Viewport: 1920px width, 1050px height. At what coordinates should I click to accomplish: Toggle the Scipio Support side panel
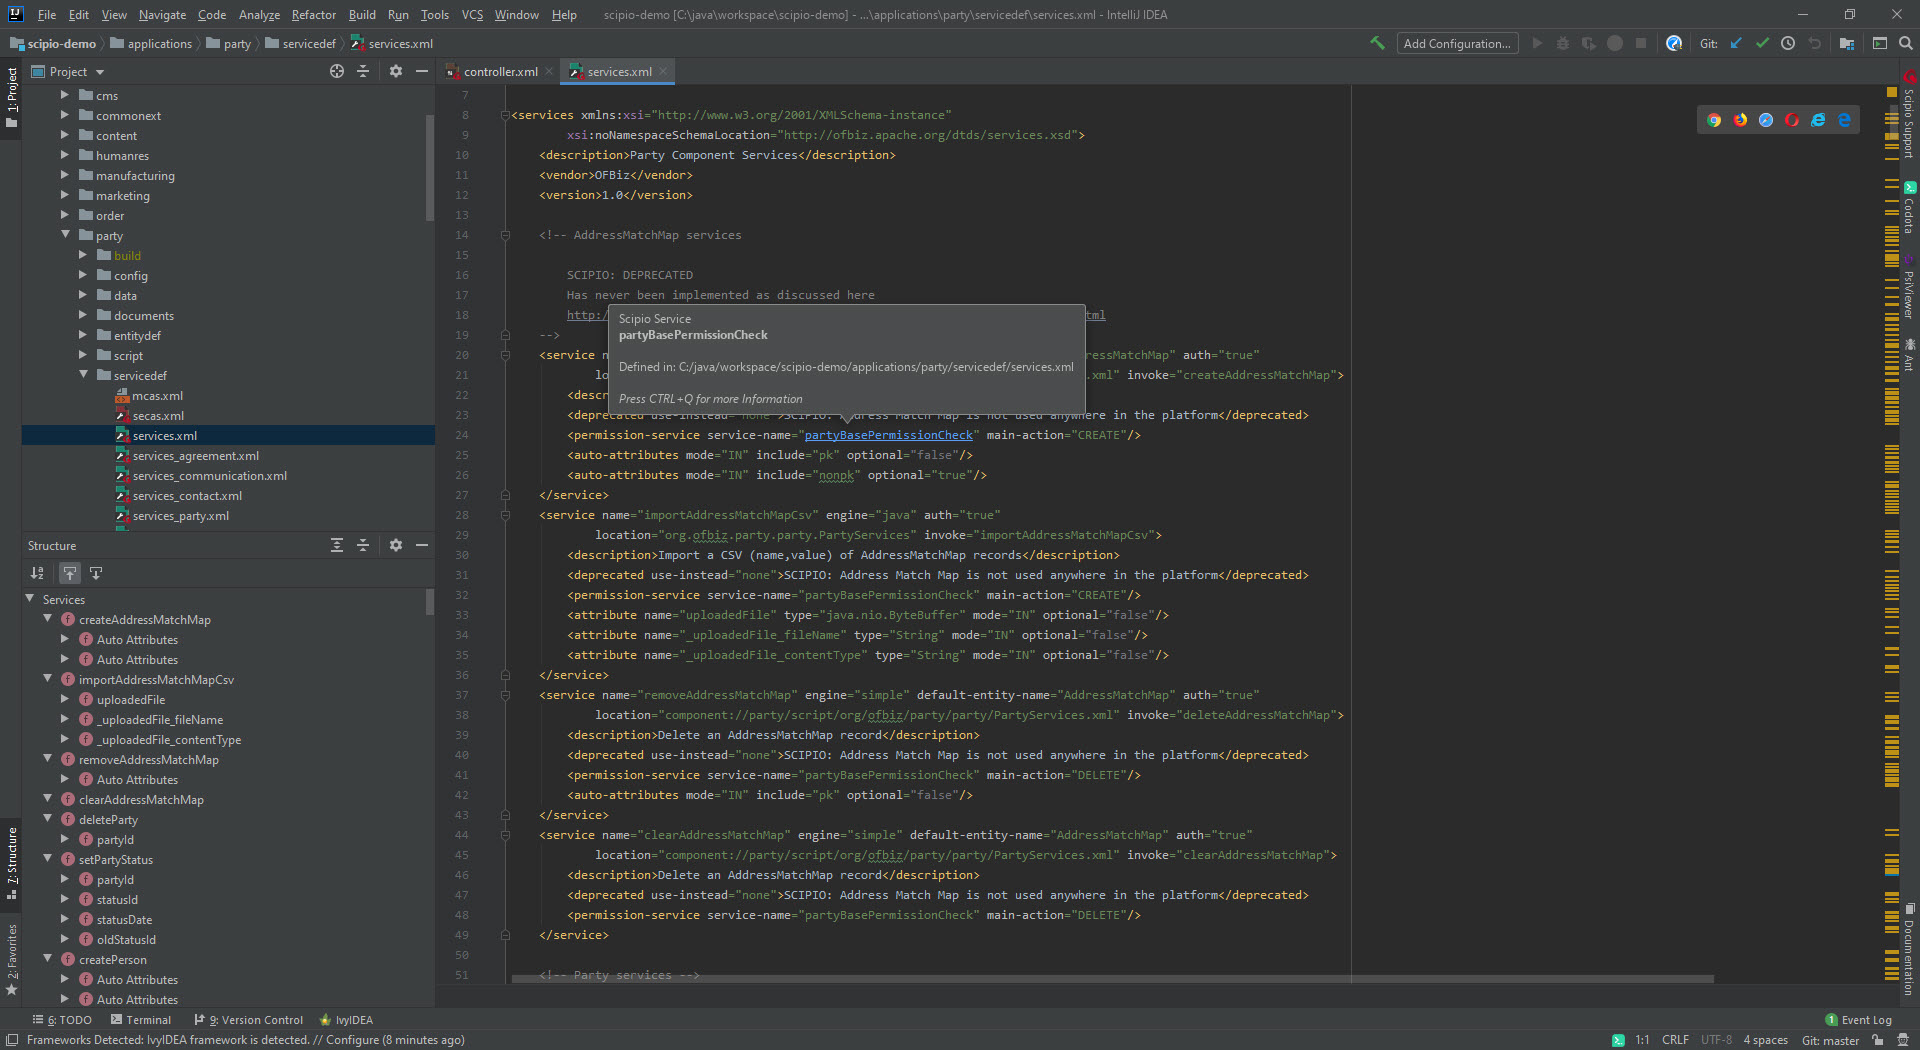tap(1909, 115)
